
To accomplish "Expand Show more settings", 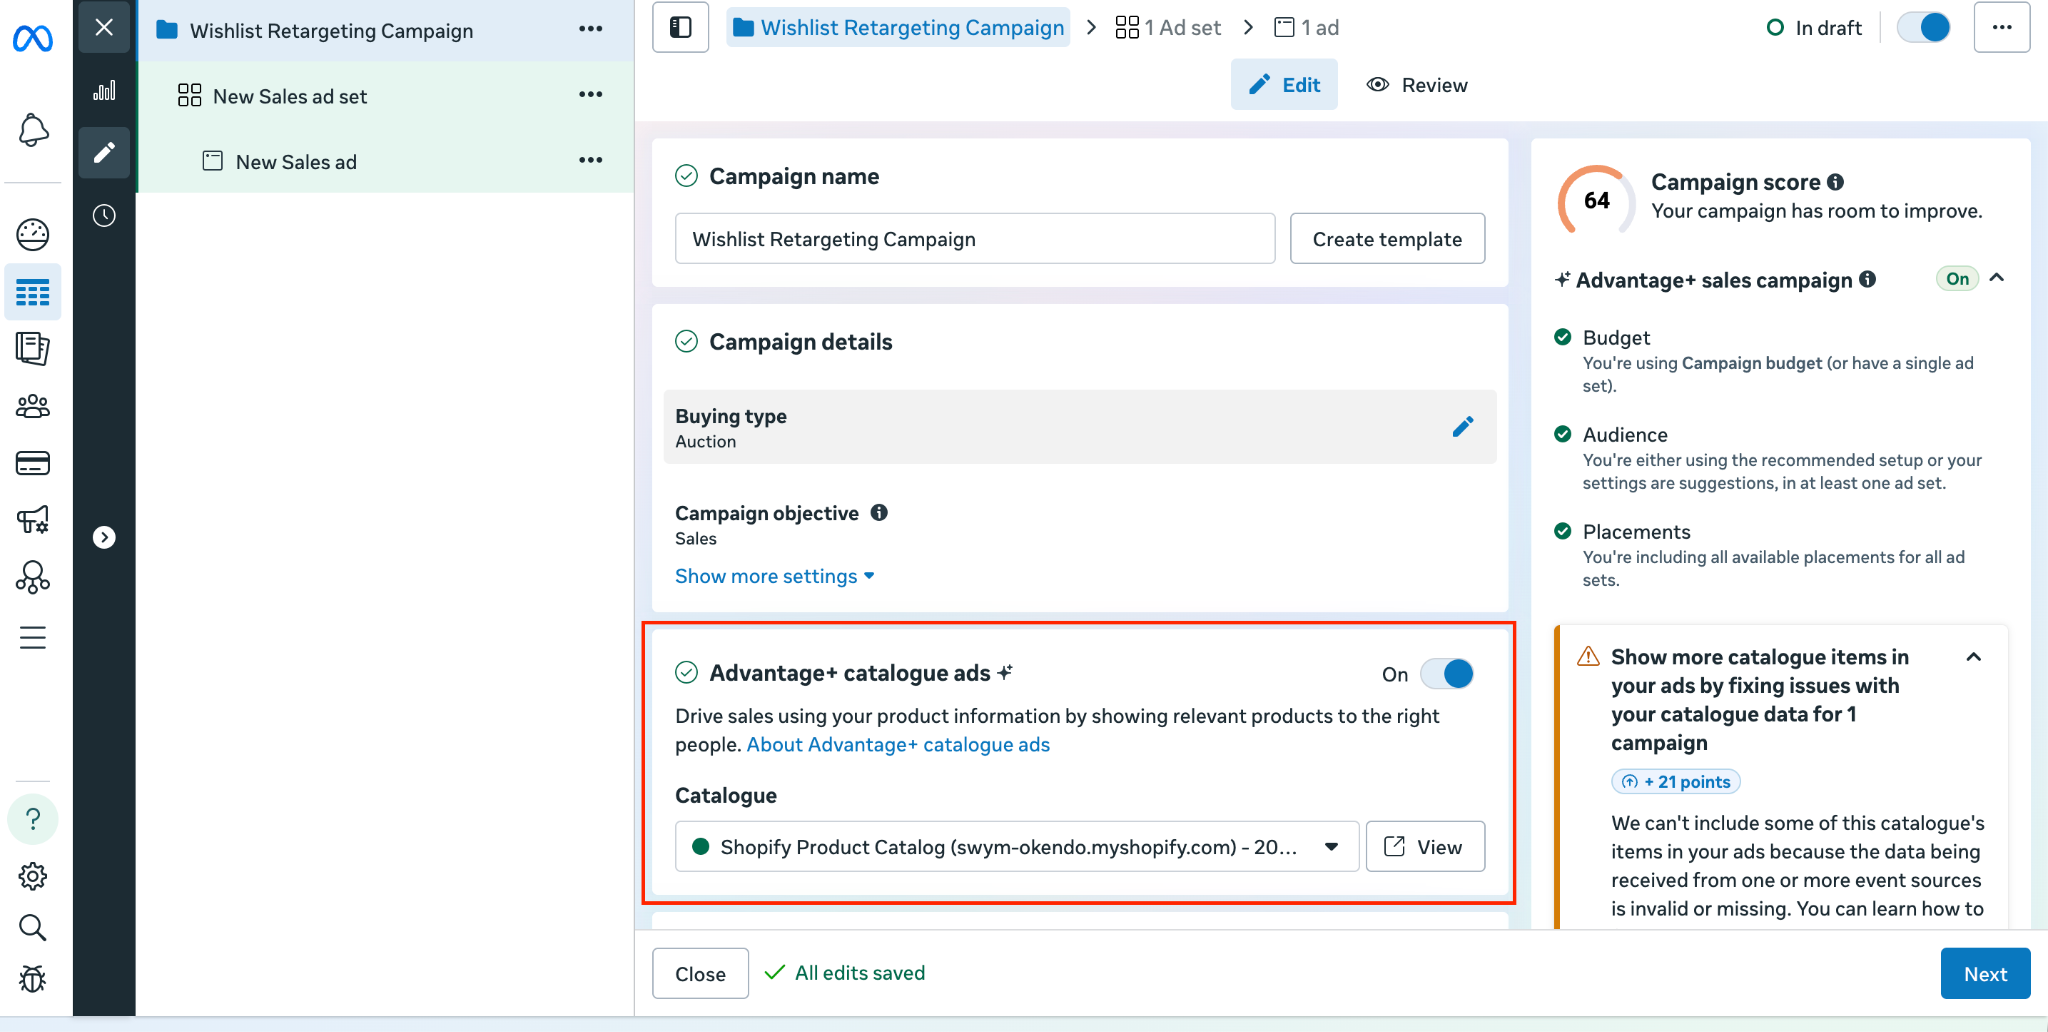I will (x=775, y=576).
